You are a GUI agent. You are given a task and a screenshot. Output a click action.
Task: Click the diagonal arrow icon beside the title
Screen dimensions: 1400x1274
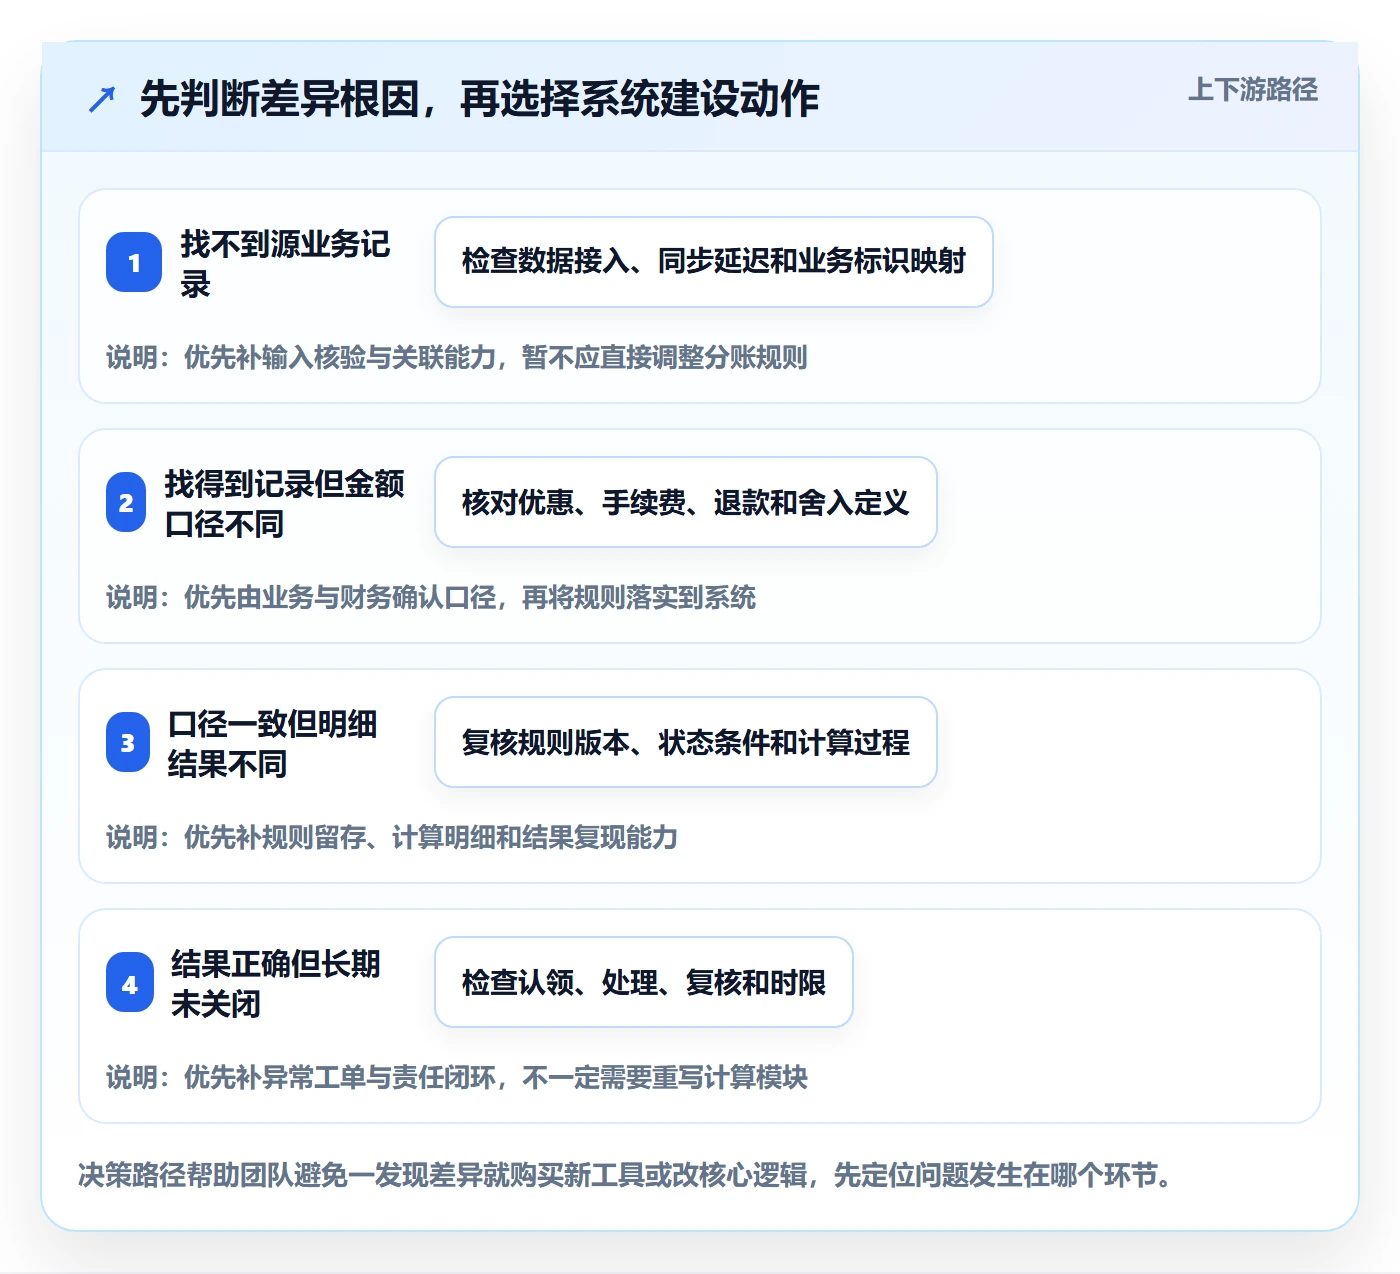(x=102, y=99)
